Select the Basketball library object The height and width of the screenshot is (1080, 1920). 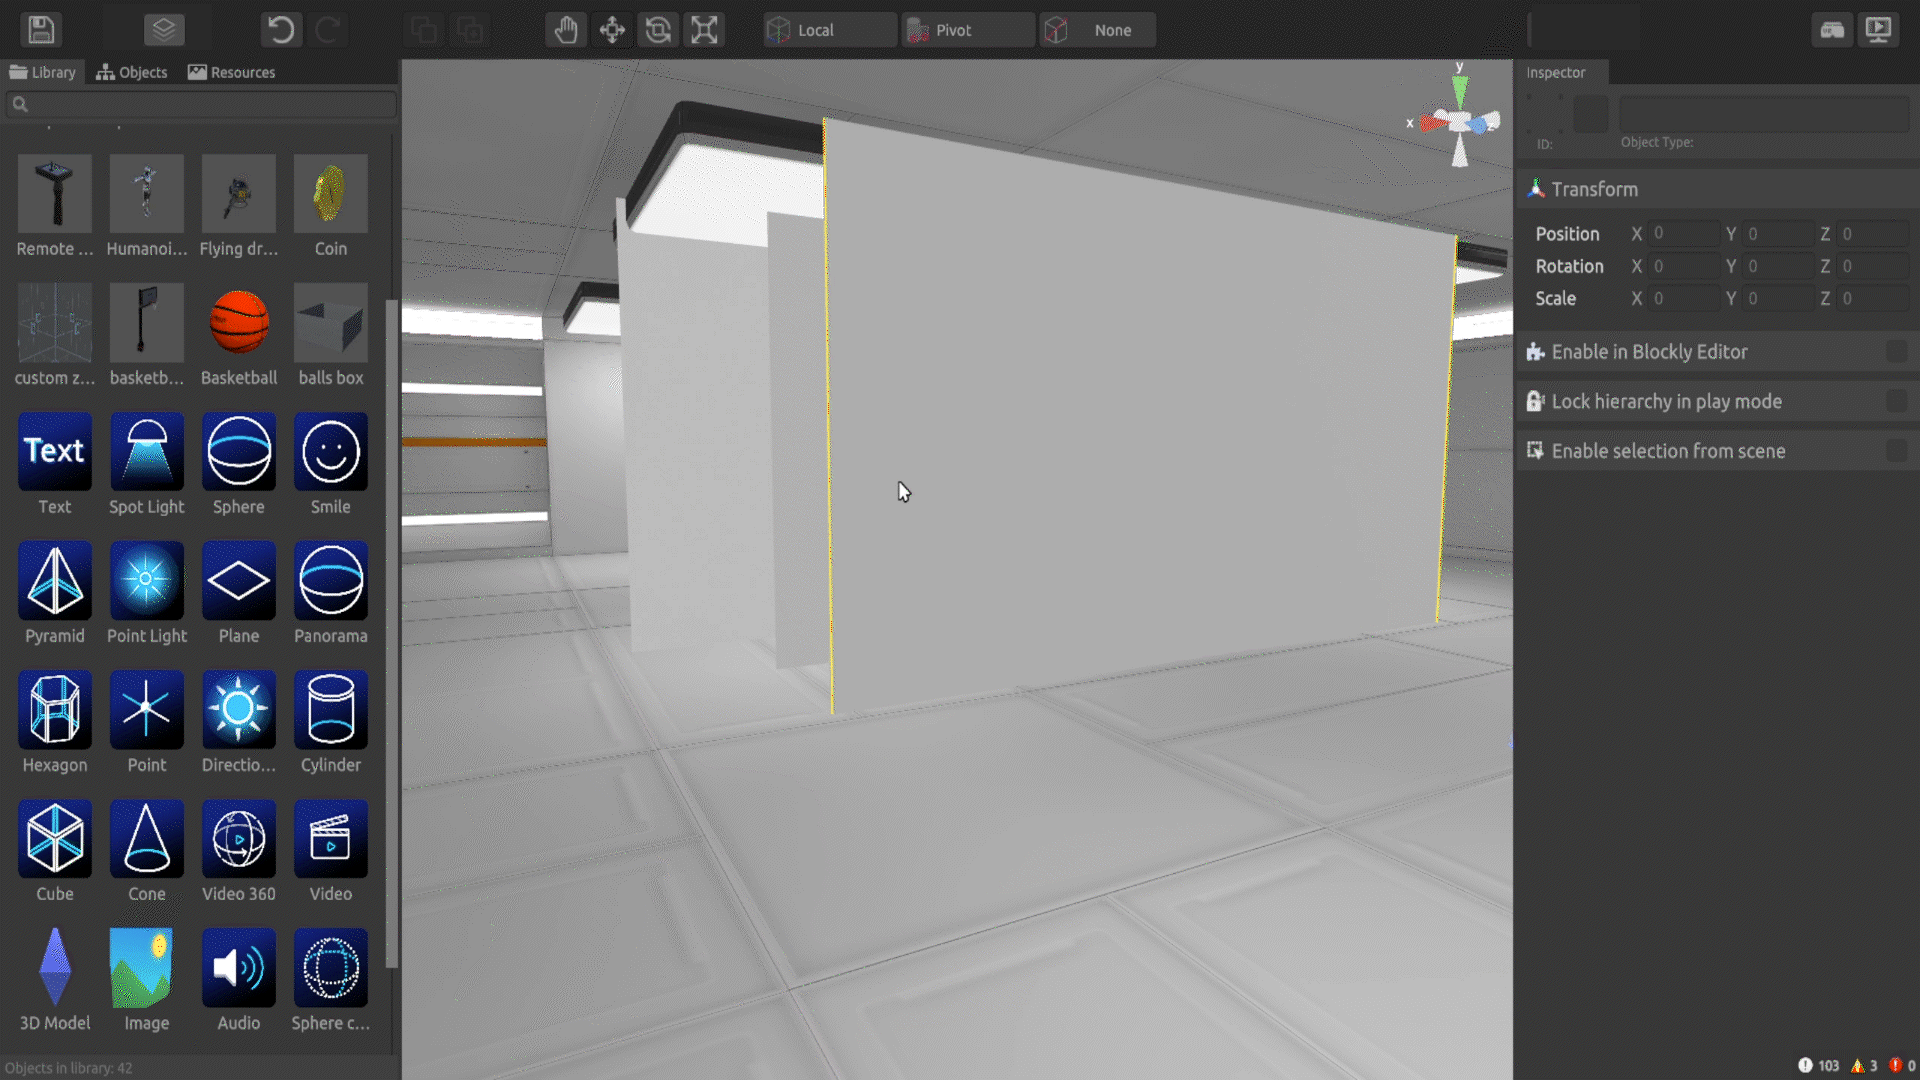(x=239, y=323)
